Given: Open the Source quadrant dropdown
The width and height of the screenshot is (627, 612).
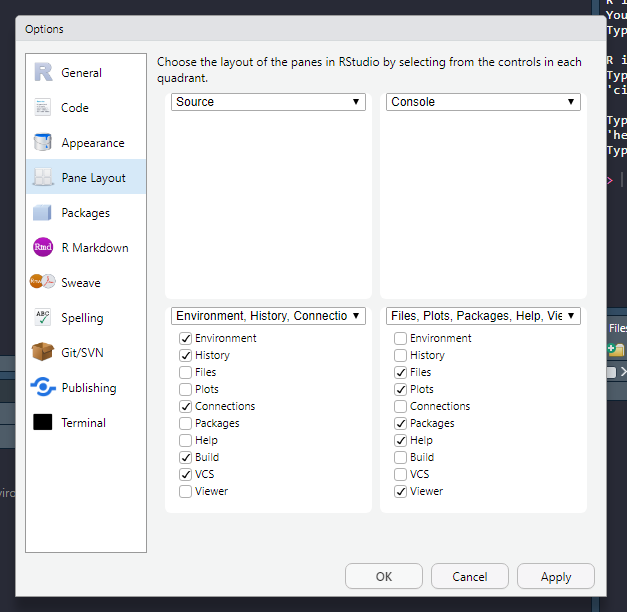Looking at the screenshot, I should 268,102.
